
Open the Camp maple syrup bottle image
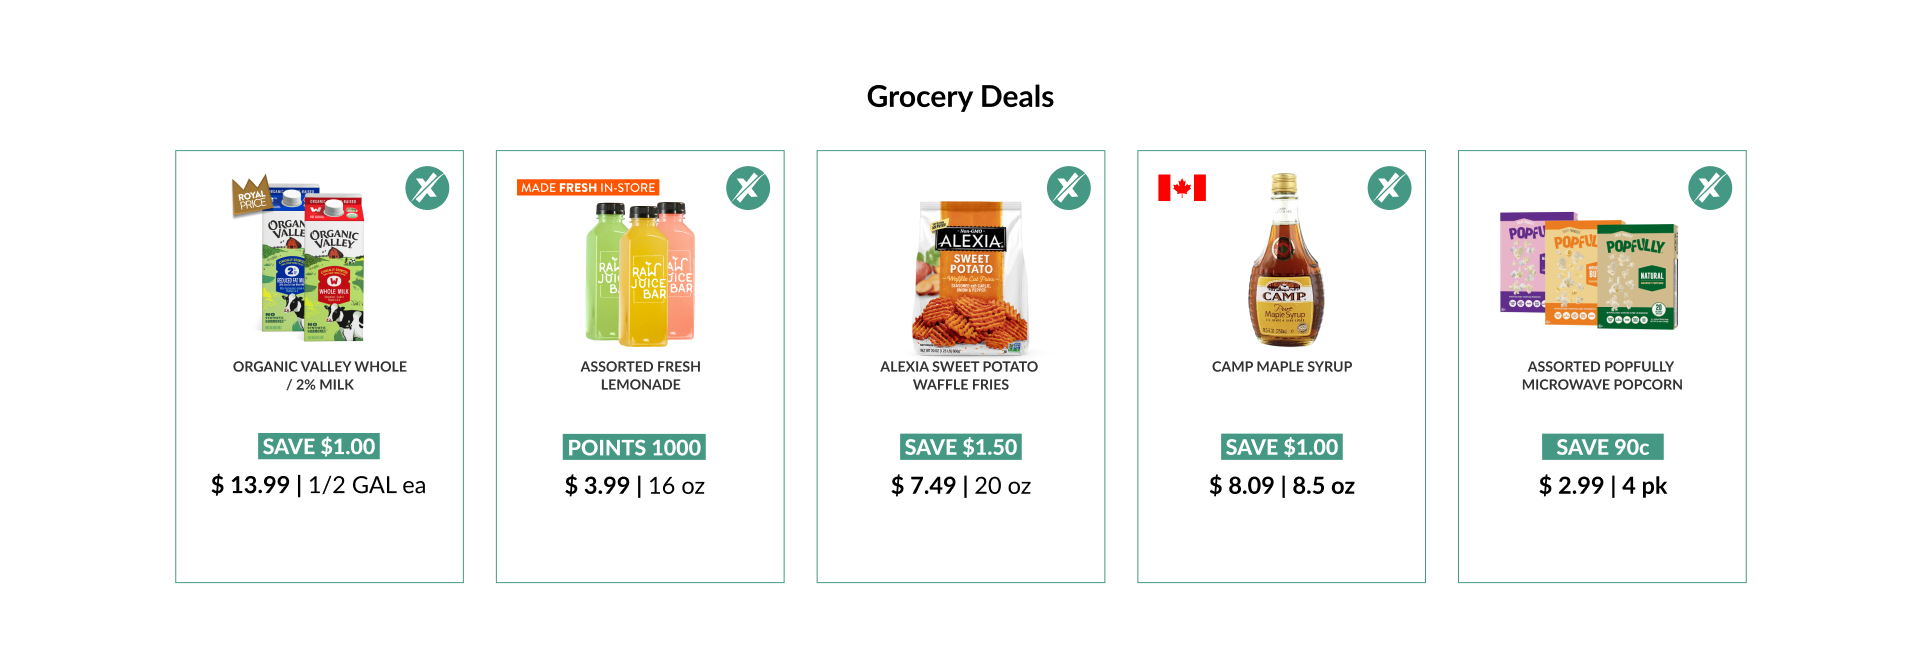click(1284, 260)
